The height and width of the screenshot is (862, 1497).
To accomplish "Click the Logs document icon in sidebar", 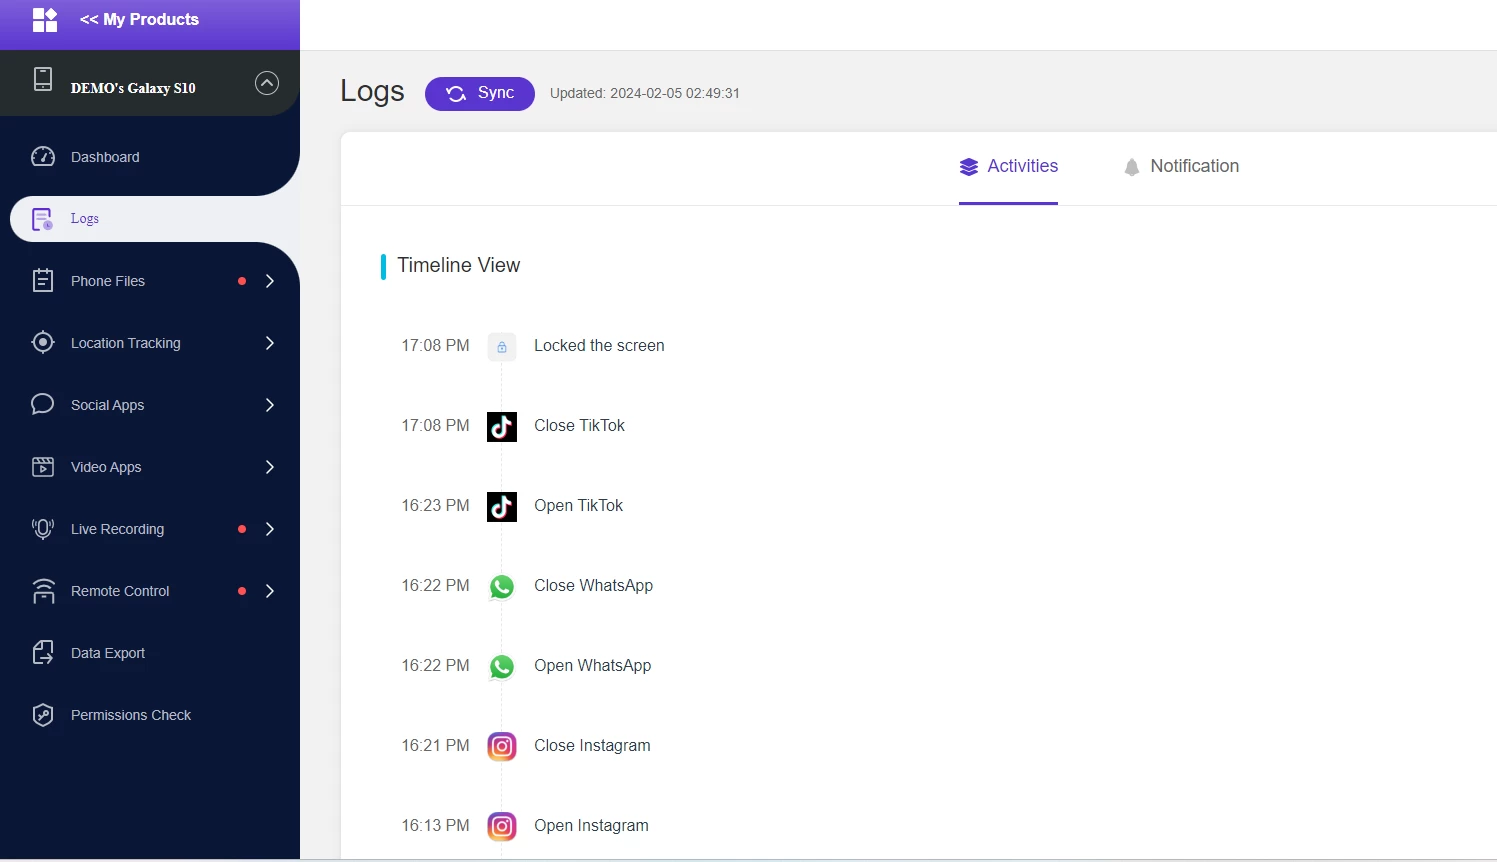I will tap(42, 219).
